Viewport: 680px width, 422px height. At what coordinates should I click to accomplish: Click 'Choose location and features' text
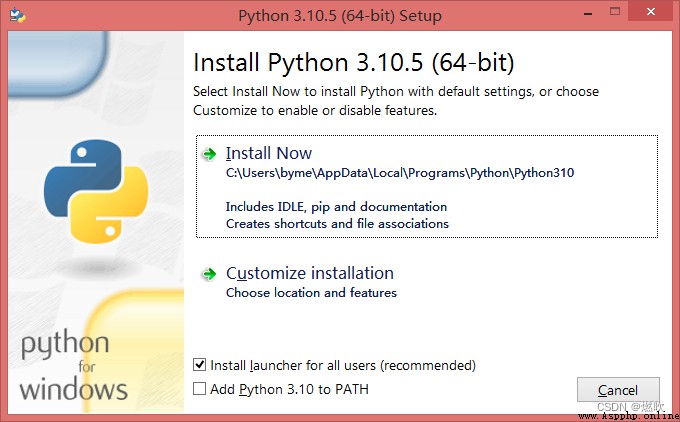[x=311, y=293]
